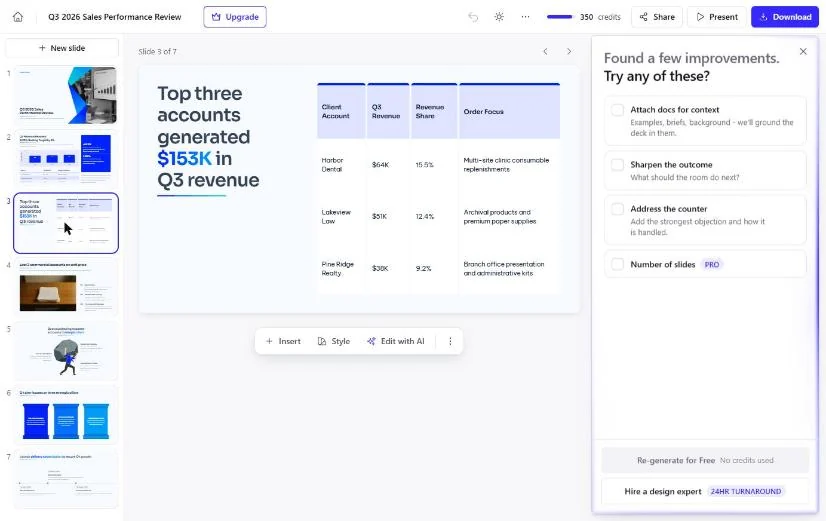This screenshot has width=826, height=521.
Task: Click the Revenue Share column header
Action: [x=434, y=111]
